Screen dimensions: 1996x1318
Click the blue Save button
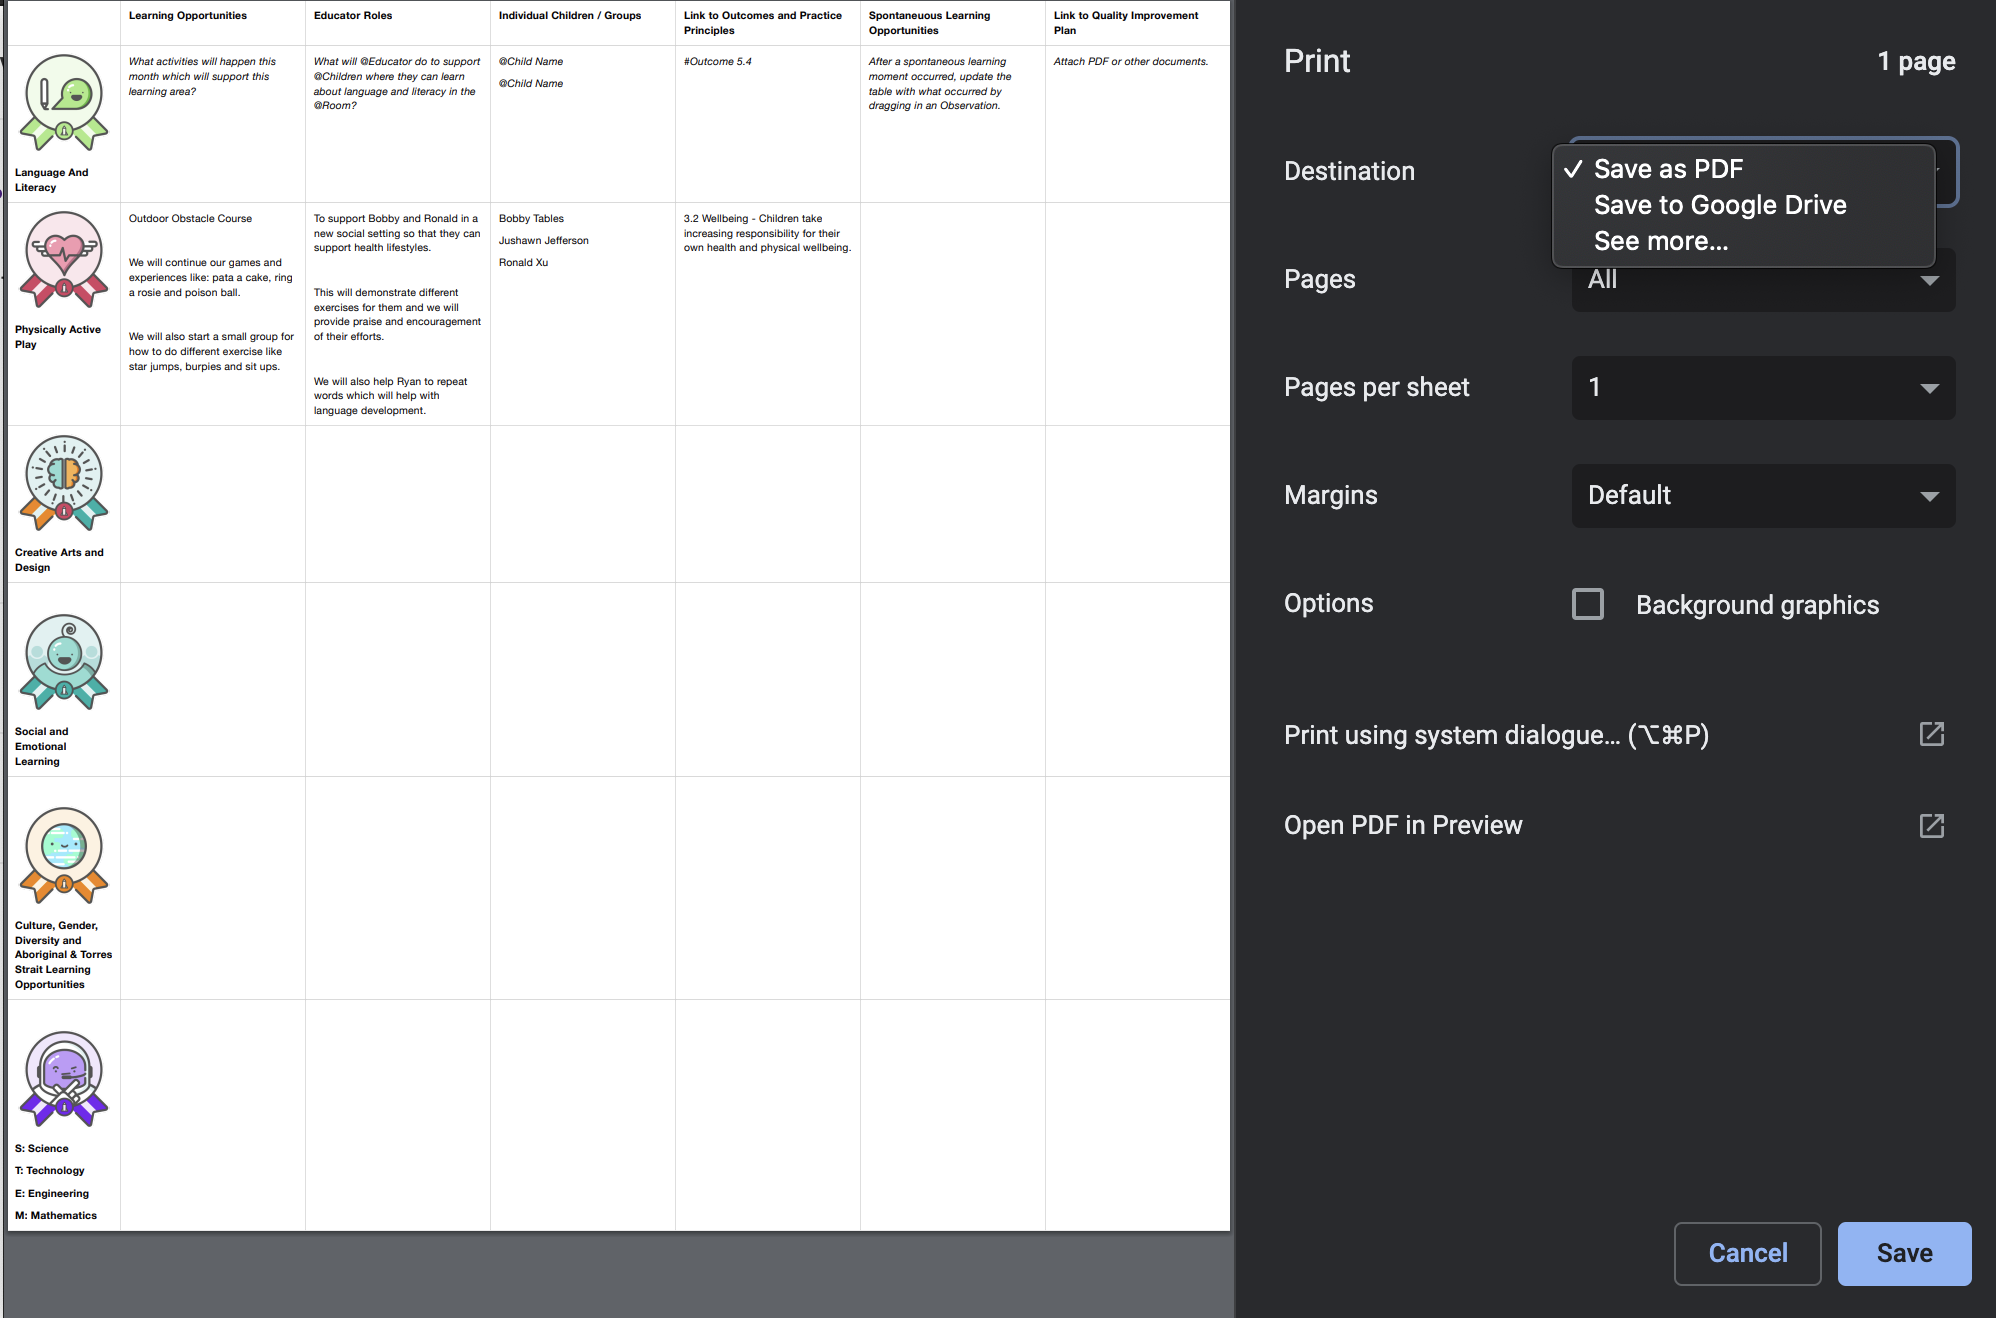1904,1253
